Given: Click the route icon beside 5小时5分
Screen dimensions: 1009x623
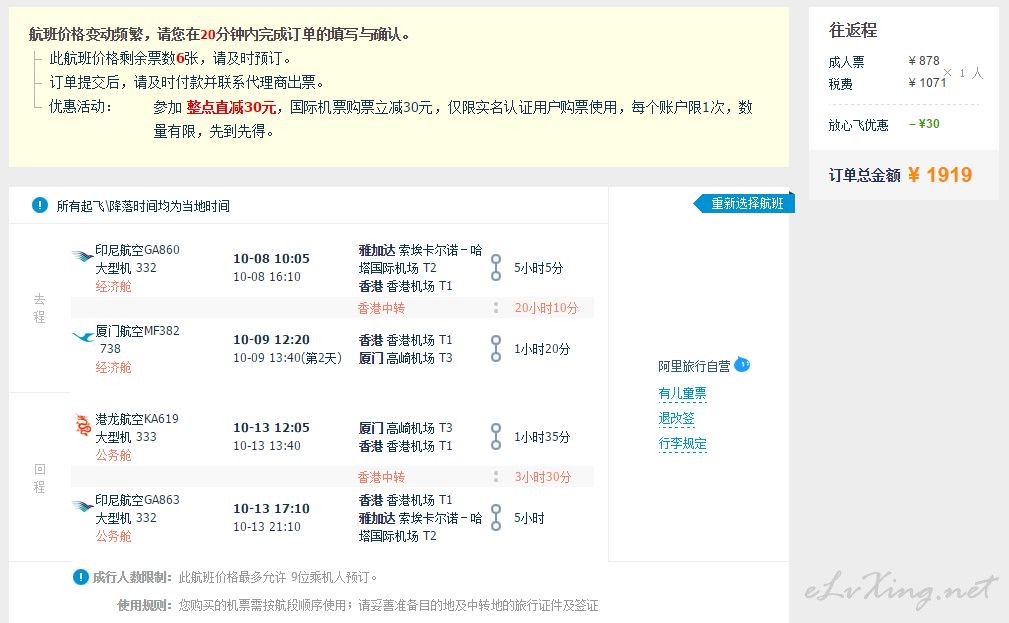Looking at the screenshot, I should coord(495,268).
